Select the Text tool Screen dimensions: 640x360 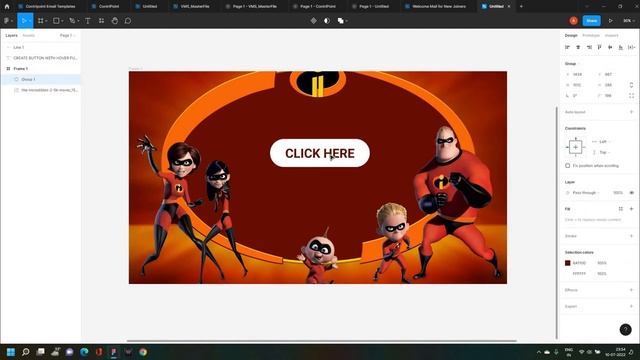pyautogui.click(x=88, y=21)
